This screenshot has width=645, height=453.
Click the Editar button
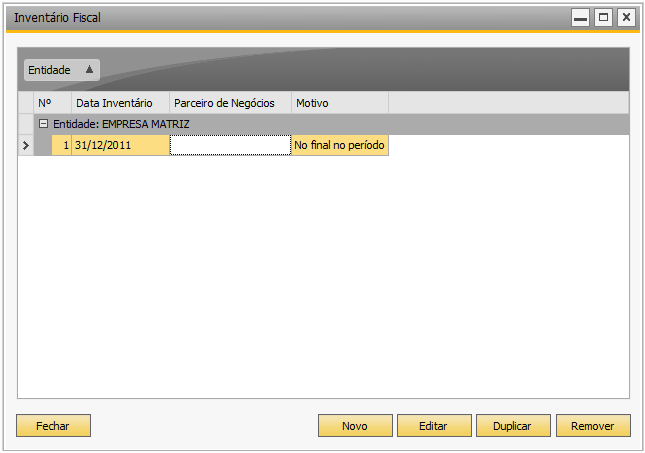pyautogui.click(x=434, y=425)
